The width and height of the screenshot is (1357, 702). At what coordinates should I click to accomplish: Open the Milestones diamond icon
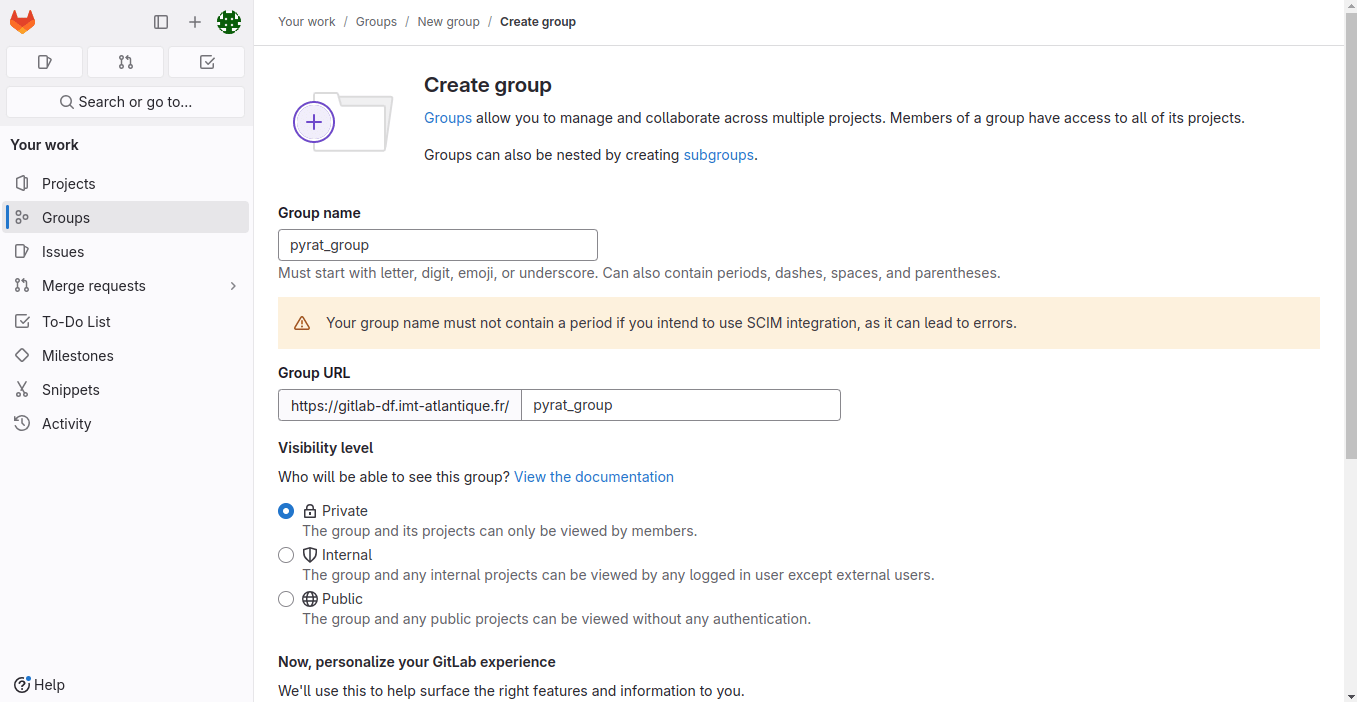(22, 356)
